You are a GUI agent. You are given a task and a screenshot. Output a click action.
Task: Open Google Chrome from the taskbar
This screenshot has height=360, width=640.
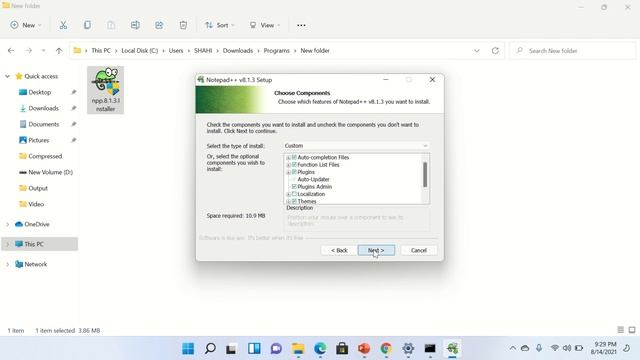click(x=386, y=348)
